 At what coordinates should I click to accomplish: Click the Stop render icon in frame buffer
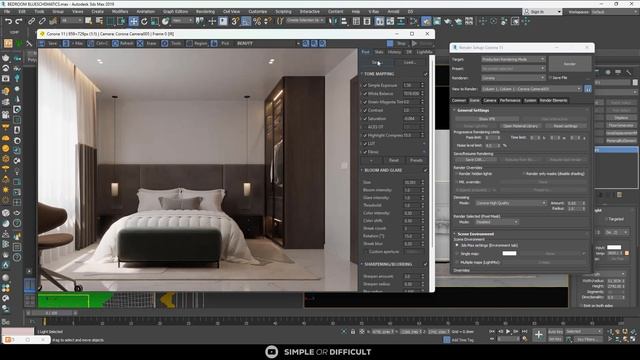tap(390, 43)
